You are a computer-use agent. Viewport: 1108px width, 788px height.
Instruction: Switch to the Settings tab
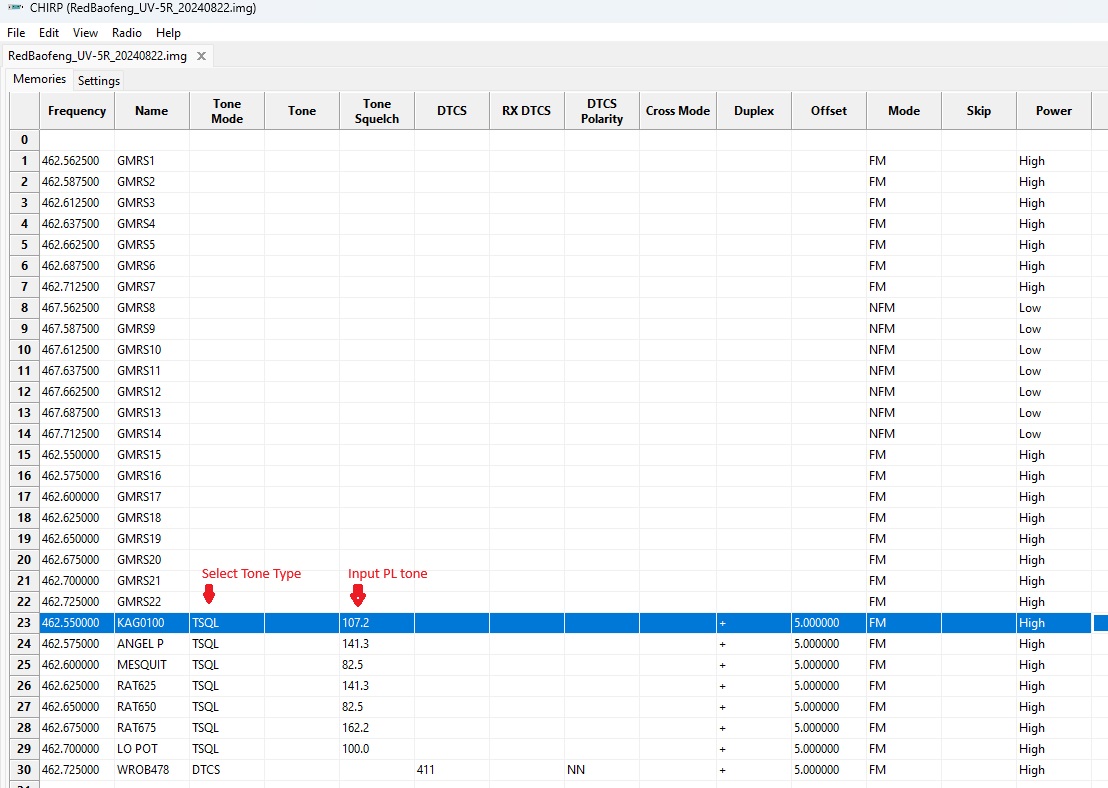pyautogui.click(x=99, y=81)
